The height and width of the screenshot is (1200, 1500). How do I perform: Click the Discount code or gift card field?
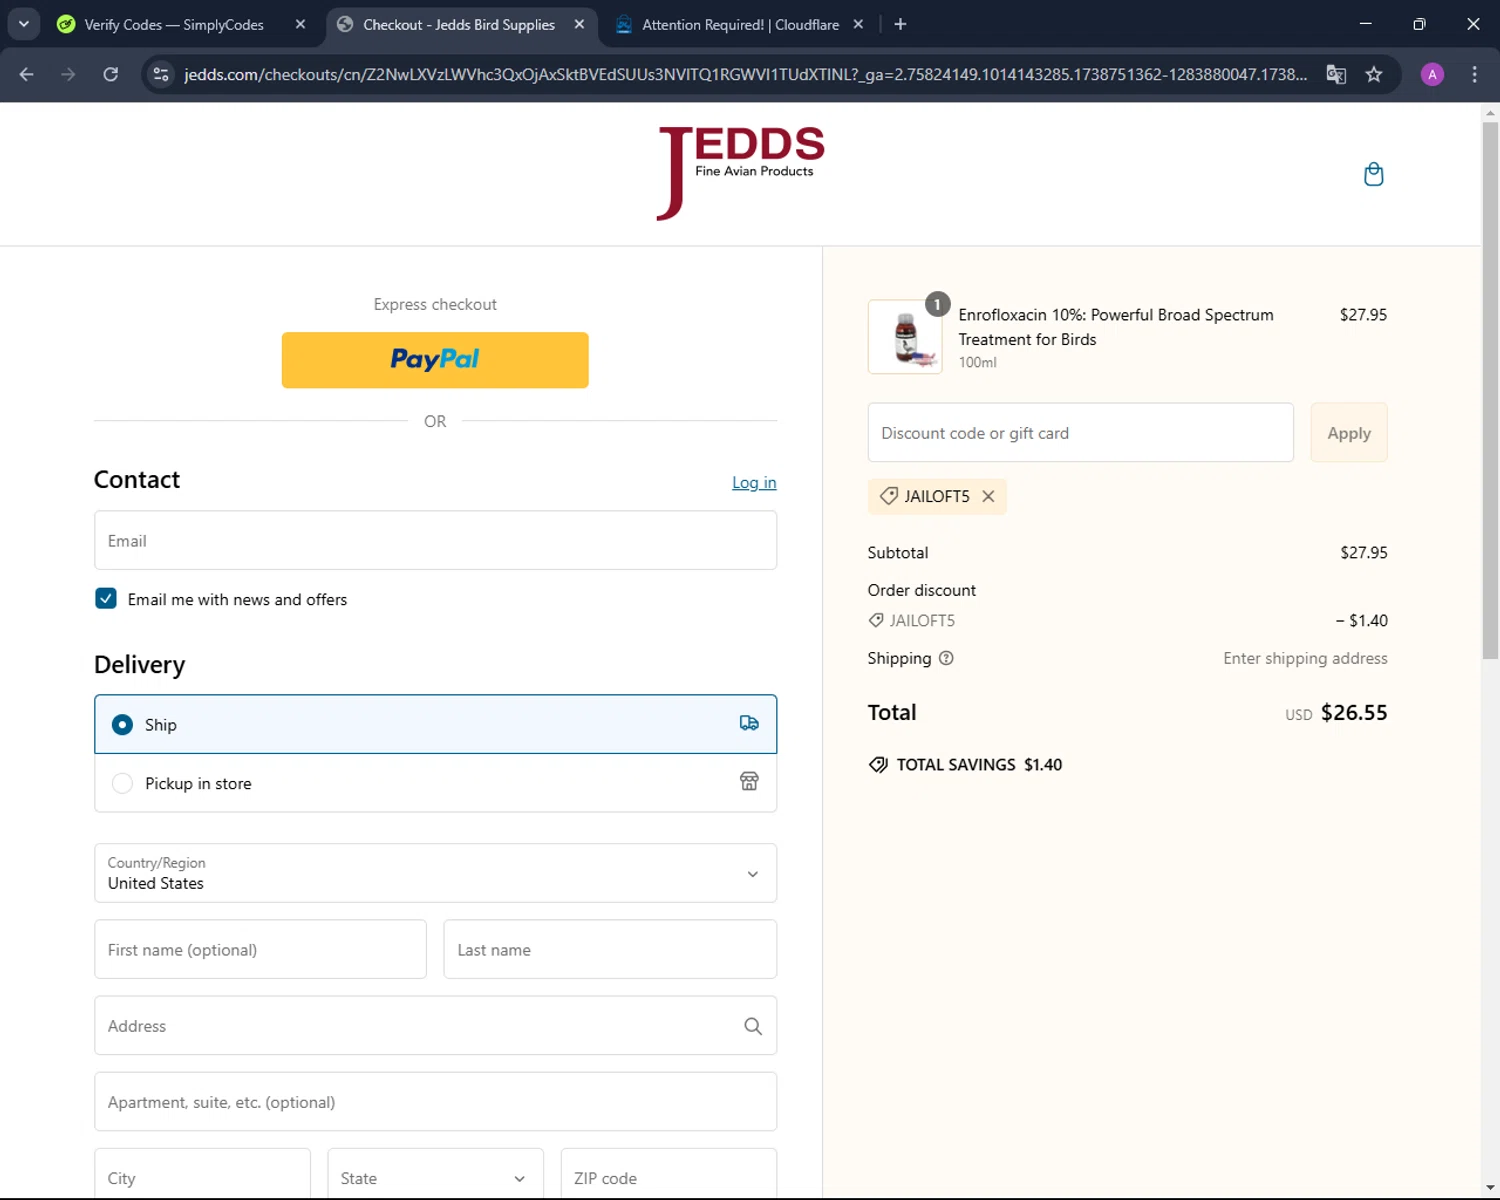pos(1080,433)
